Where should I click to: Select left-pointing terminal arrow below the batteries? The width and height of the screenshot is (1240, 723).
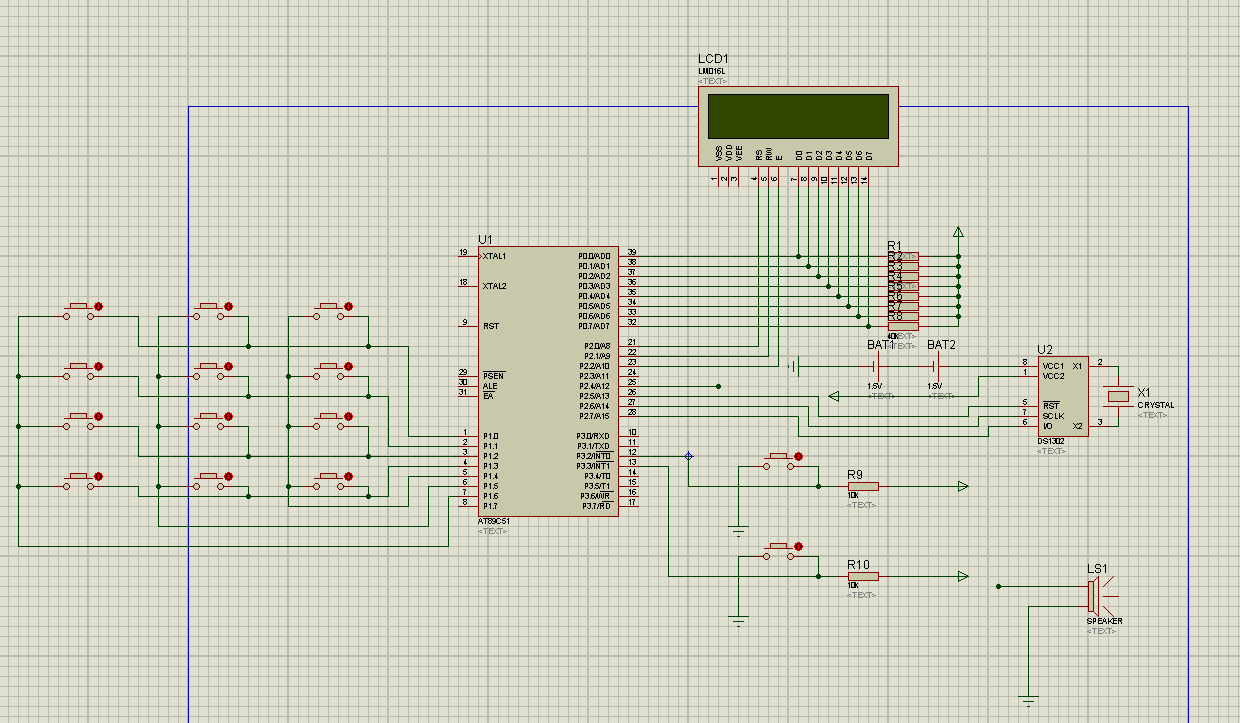pyautogui.click(x=836, y=396)
